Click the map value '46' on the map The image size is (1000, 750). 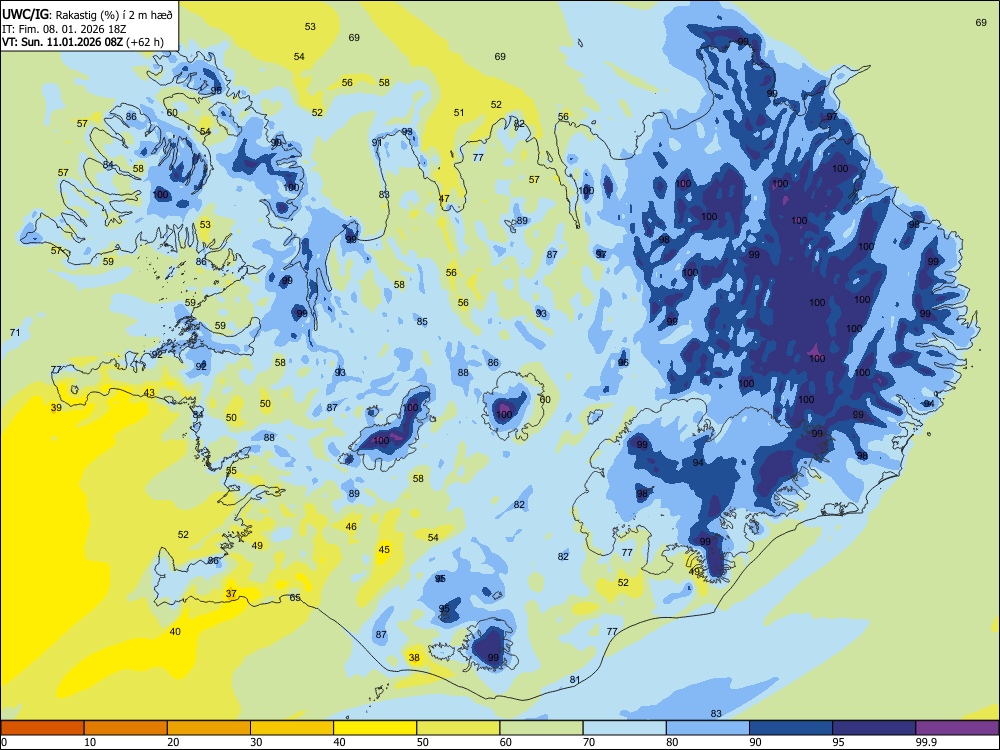click(351, 526)
